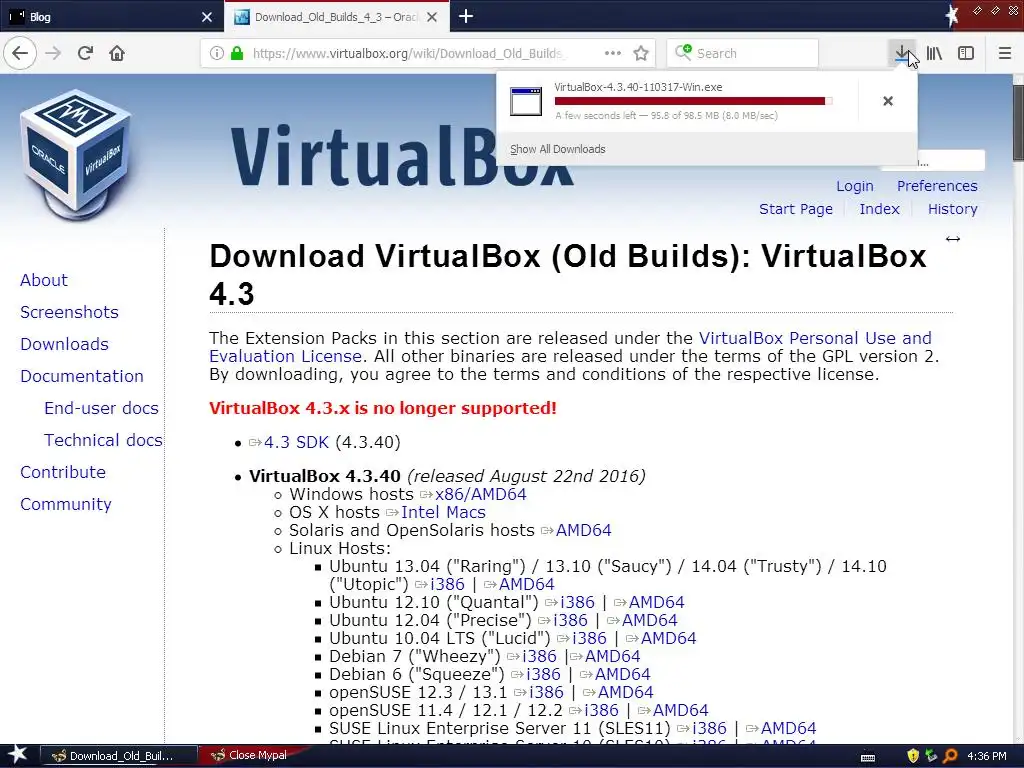
Task: Click in the Search box
Action: tap(743, 53)
